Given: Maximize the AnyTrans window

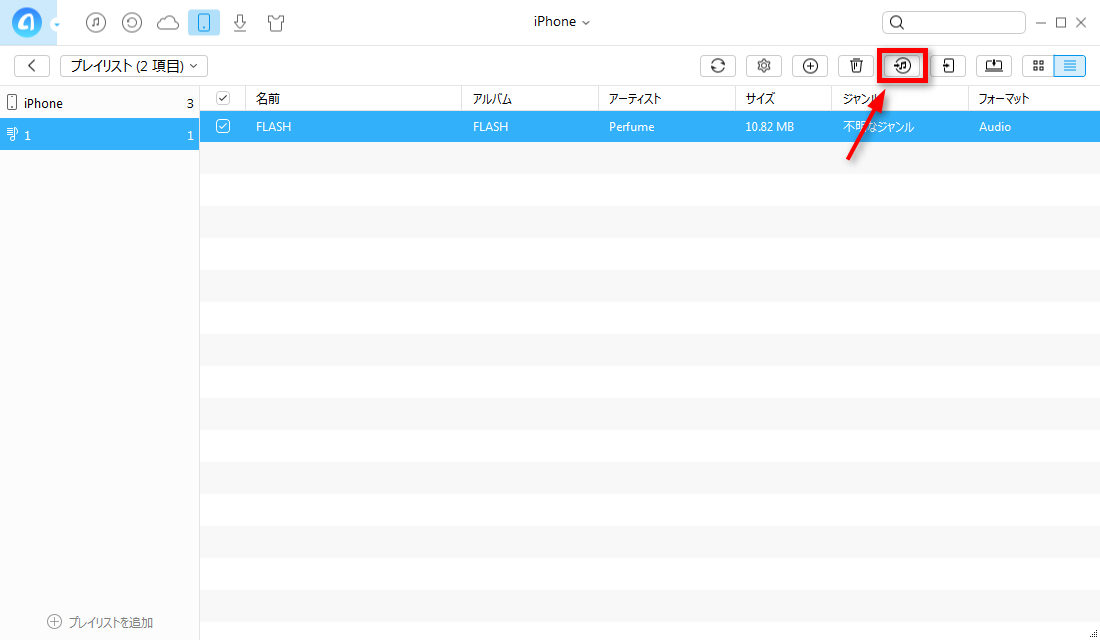Looking at the screenshot, I should click(1061, 23).
